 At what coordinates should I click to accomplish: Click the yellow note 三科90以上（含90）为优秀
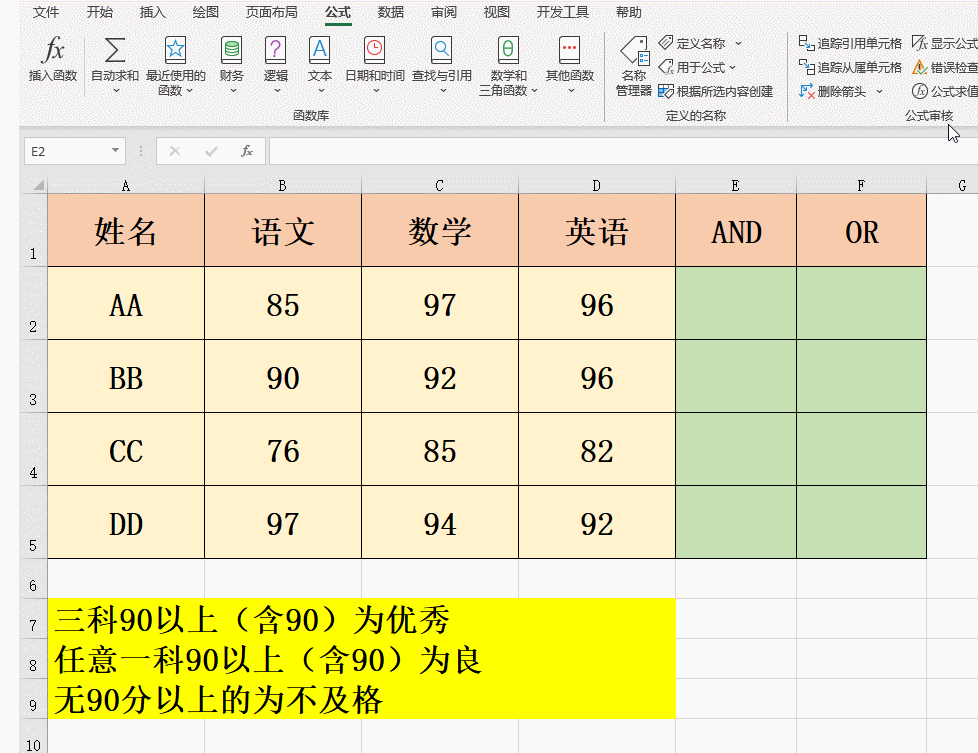(252, 620)
